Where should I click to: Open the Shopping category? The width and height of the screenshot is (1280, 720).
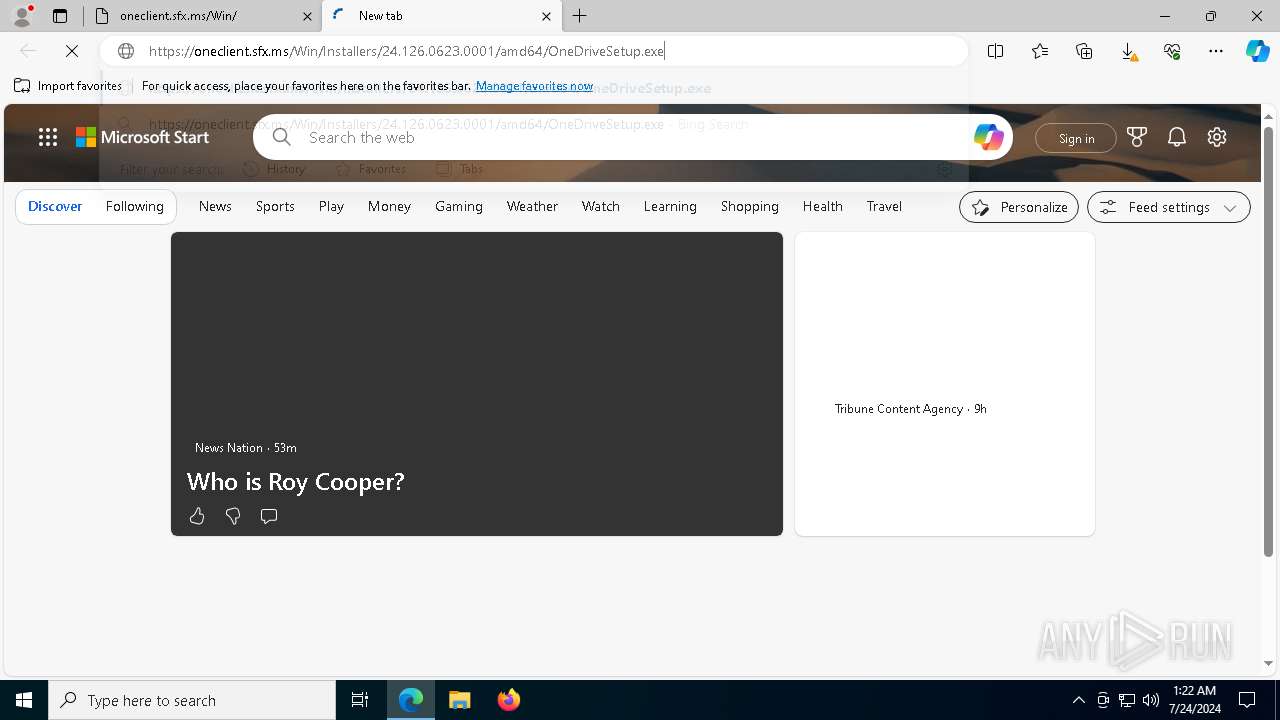tap(749, 207)
